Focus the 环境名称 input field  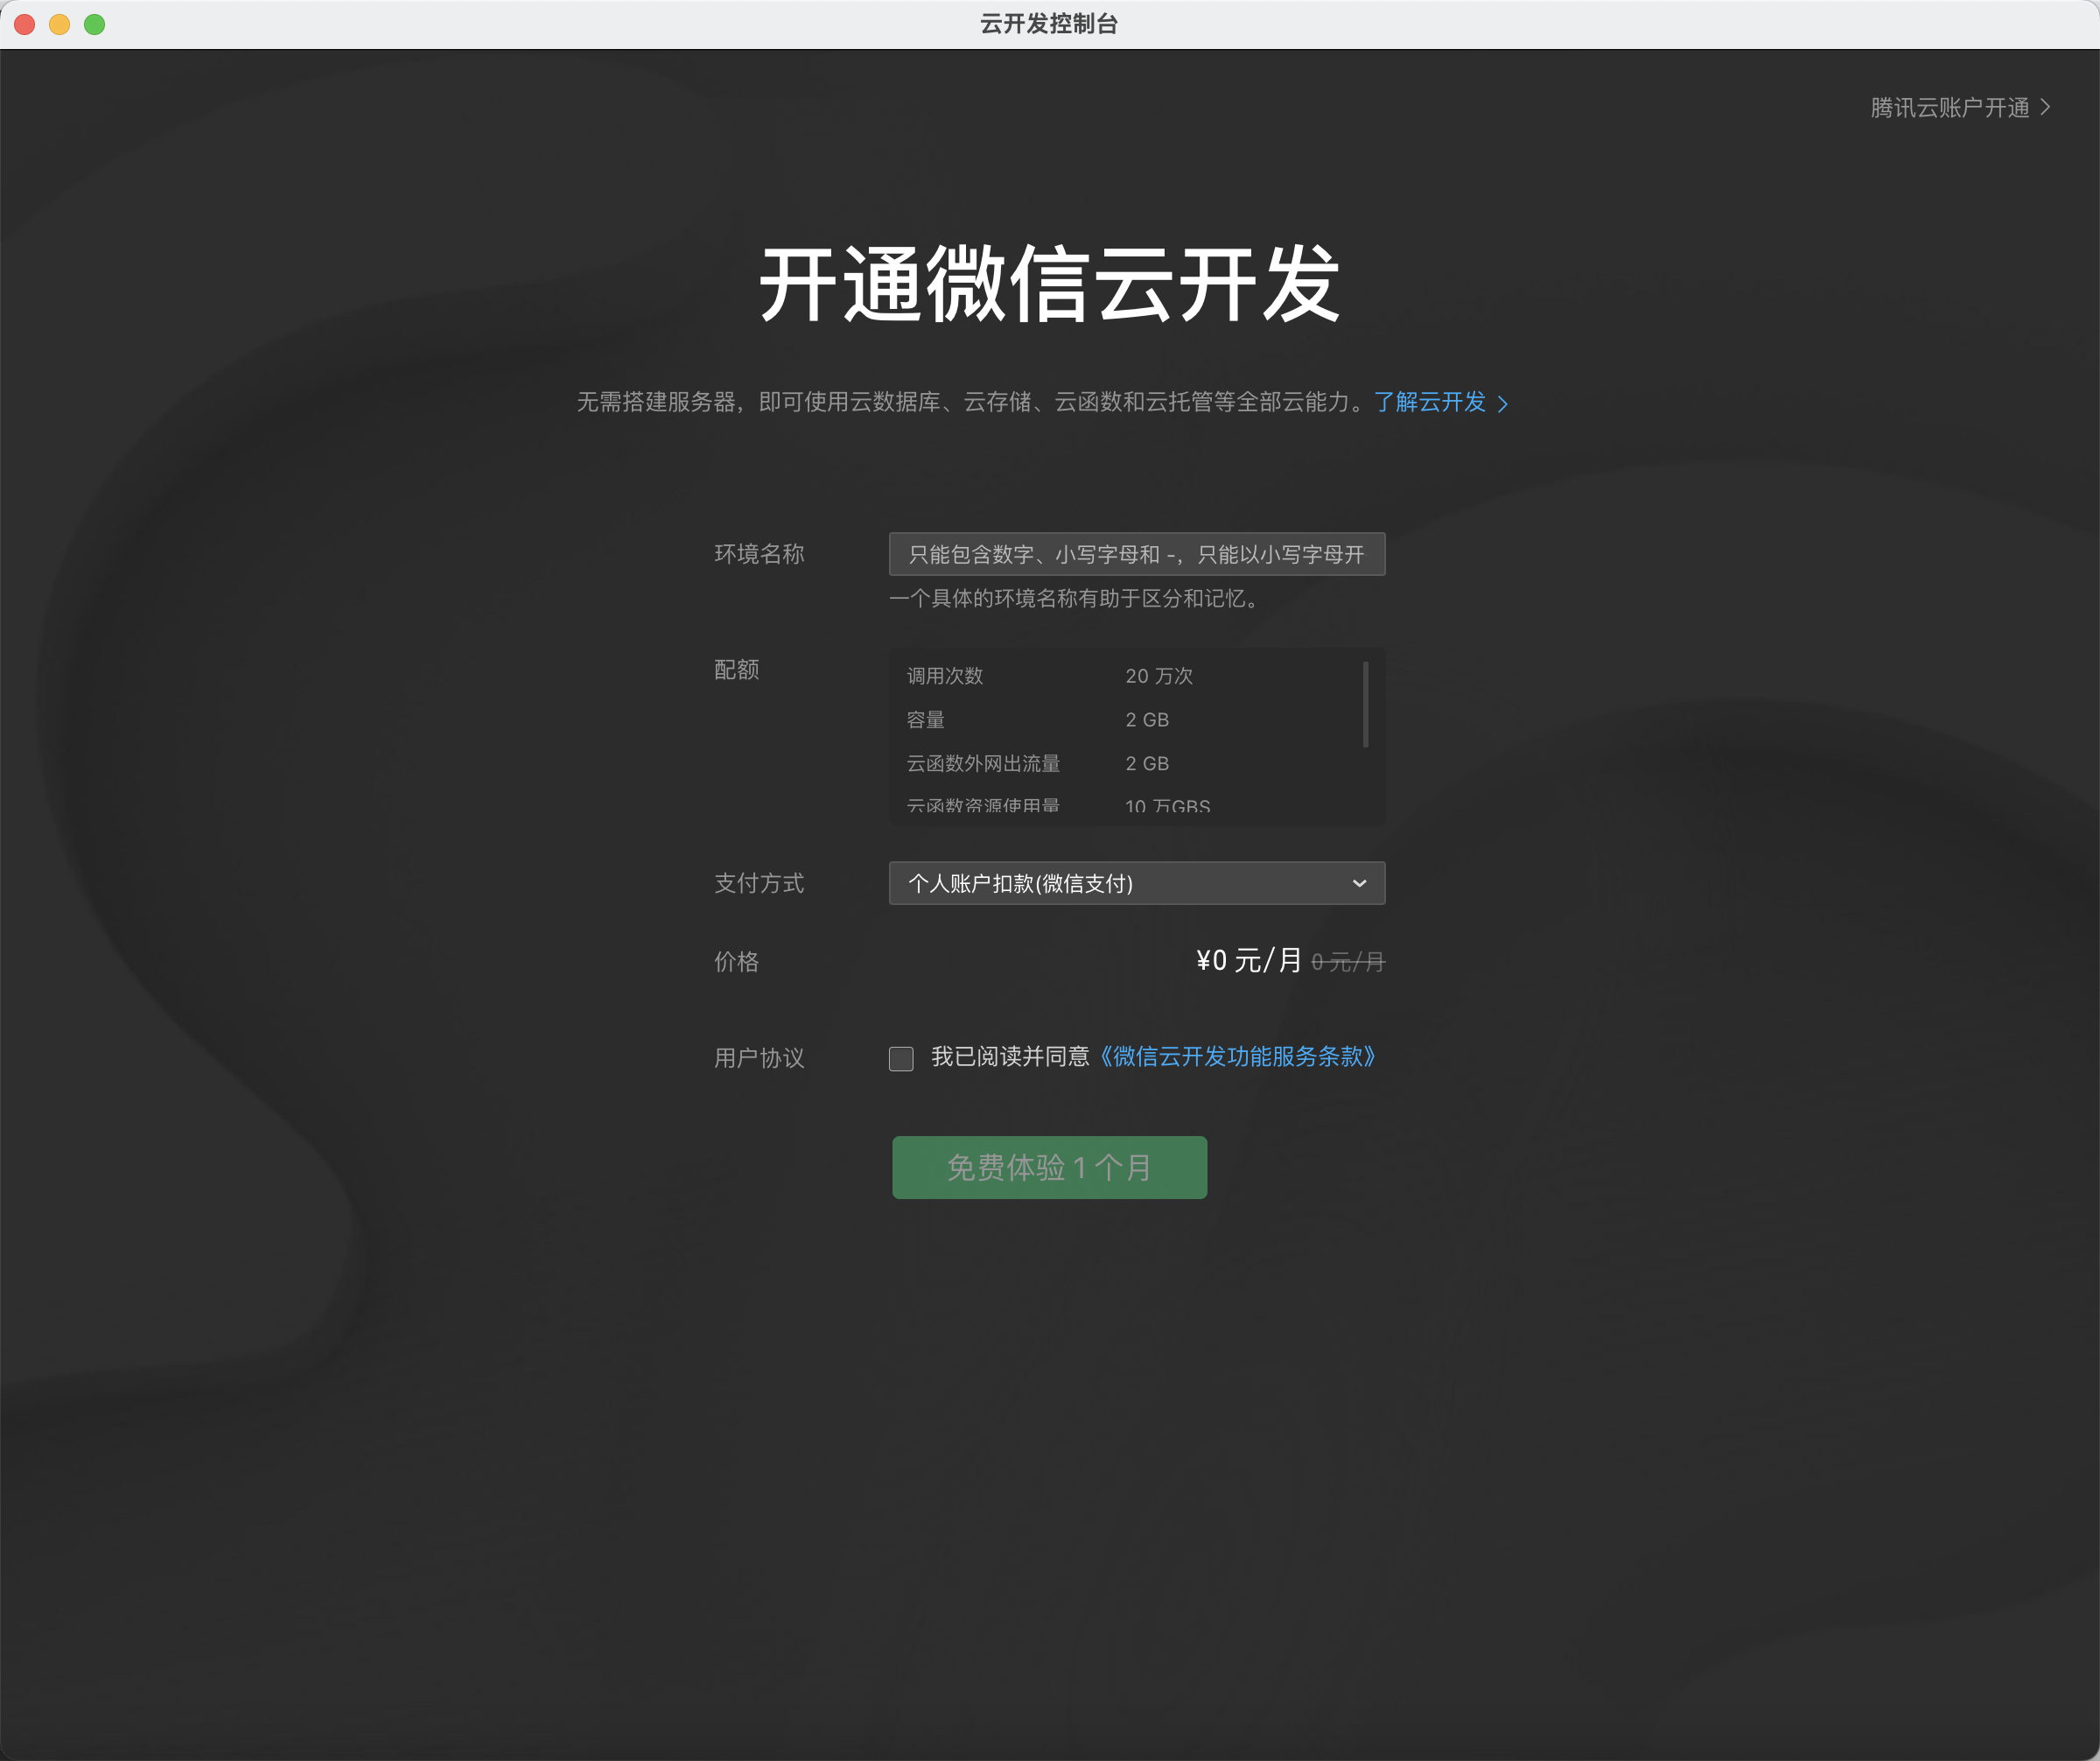click(1136, 554)
